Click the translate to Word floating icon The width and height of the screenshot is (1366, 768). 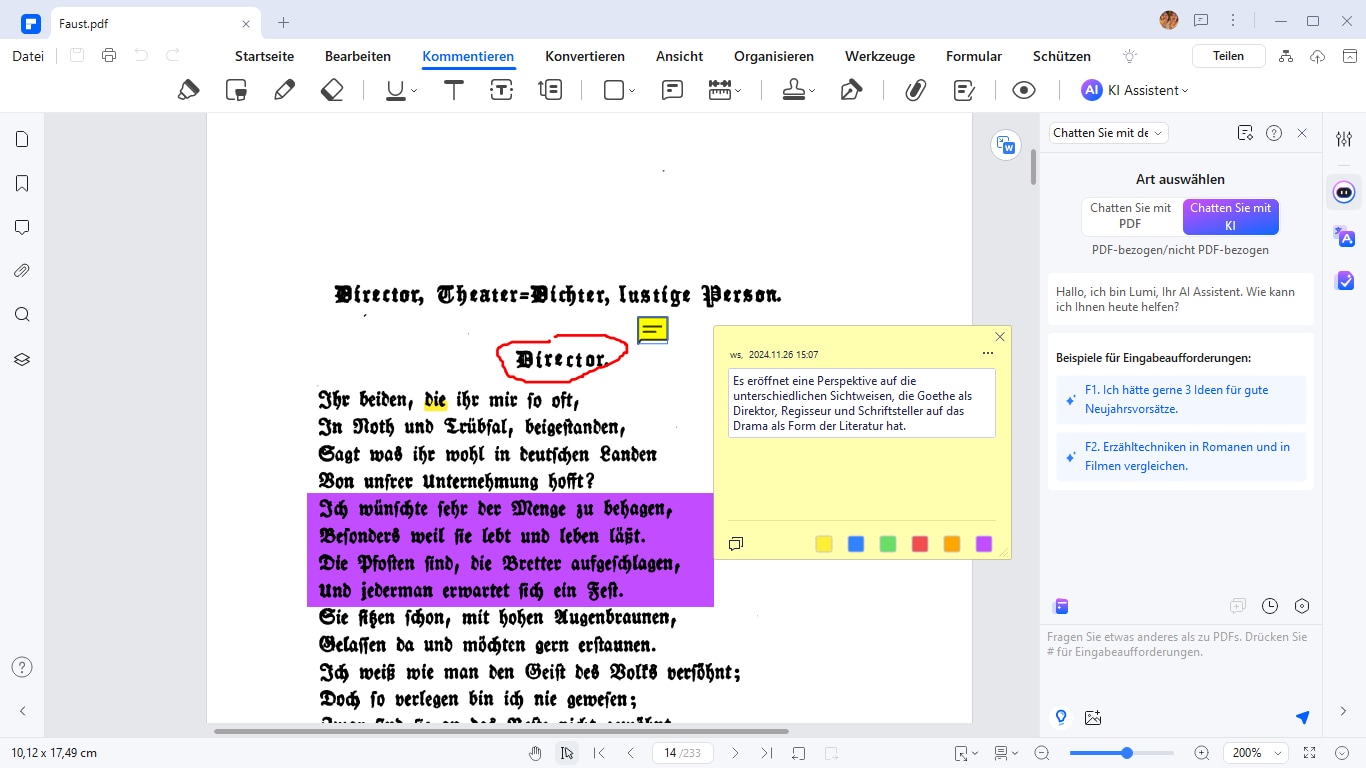1006,145
